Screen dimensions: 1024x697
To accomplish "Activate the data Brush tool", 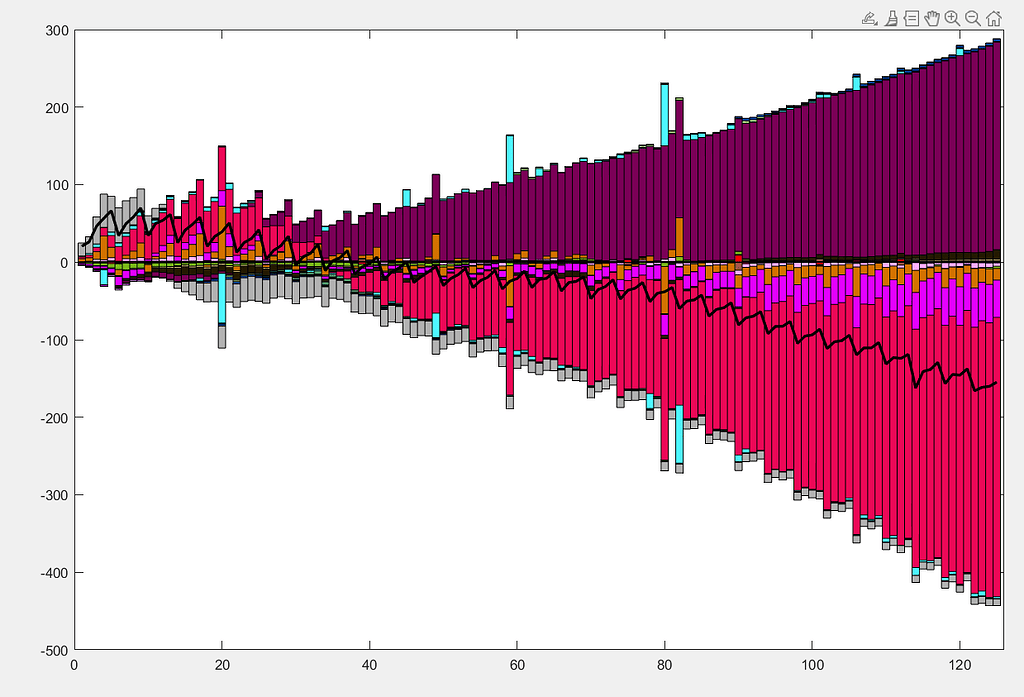I will click(891, 17).
